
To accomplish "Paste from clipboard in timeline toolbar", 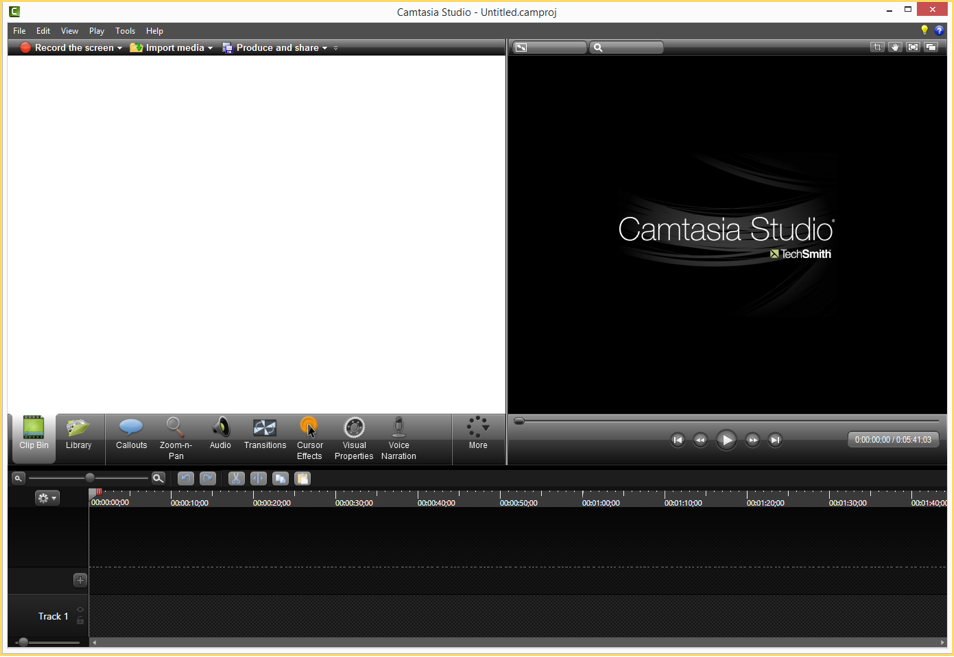I will point(302,479).
